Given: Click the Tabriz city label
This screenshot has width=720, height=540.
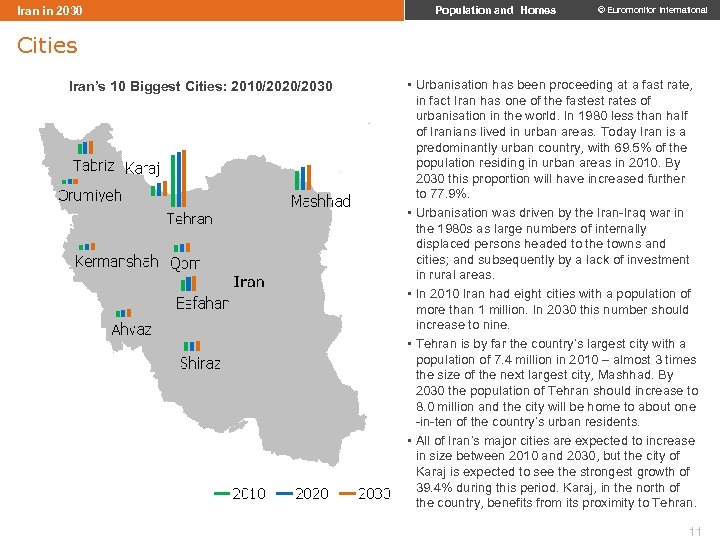Looking at the screenshot, I should click(x=94, y=165).
